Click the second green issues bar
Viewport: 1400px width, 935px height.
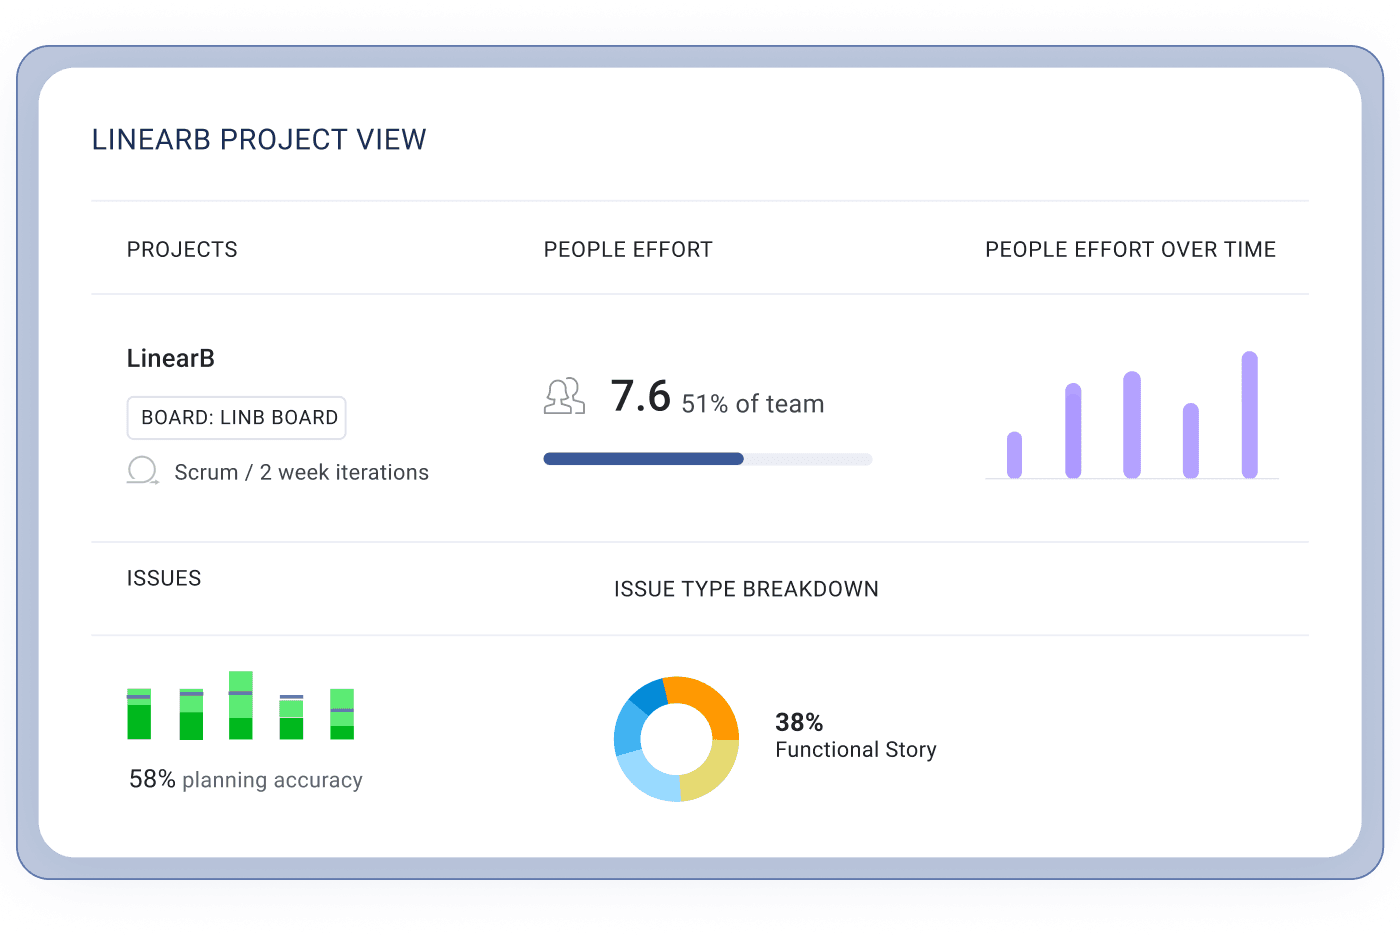pyautogui.click(x=191, y=714)
